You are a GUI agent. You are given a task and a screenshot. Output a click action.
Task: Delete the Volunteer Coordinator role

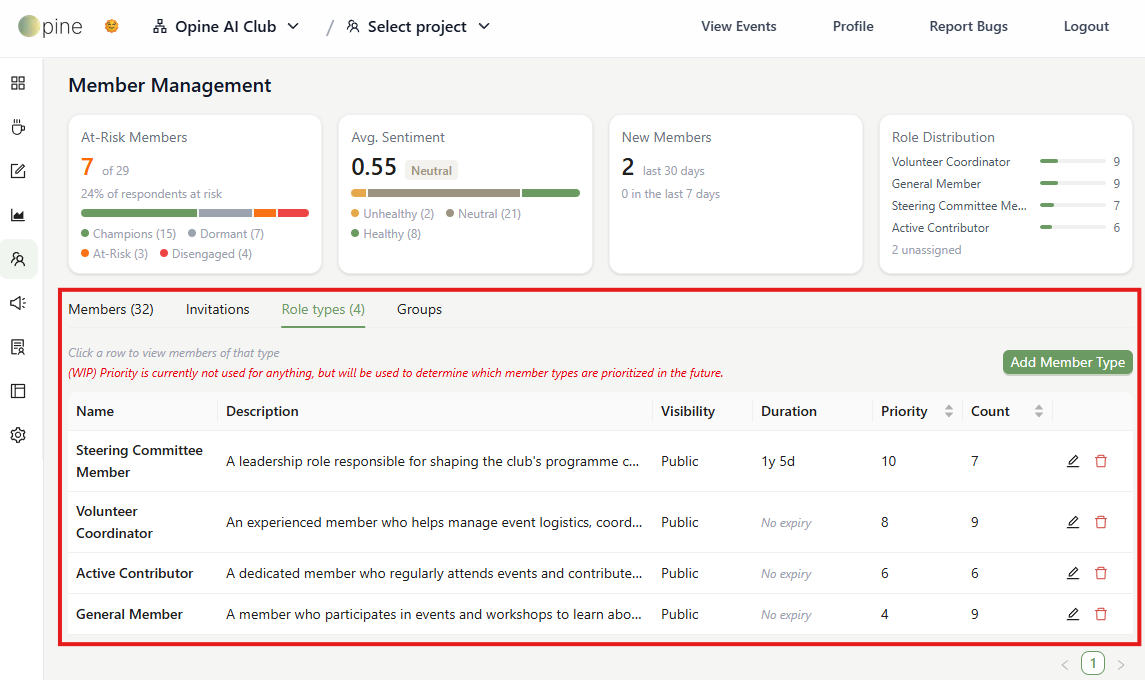coord(1100,522)
